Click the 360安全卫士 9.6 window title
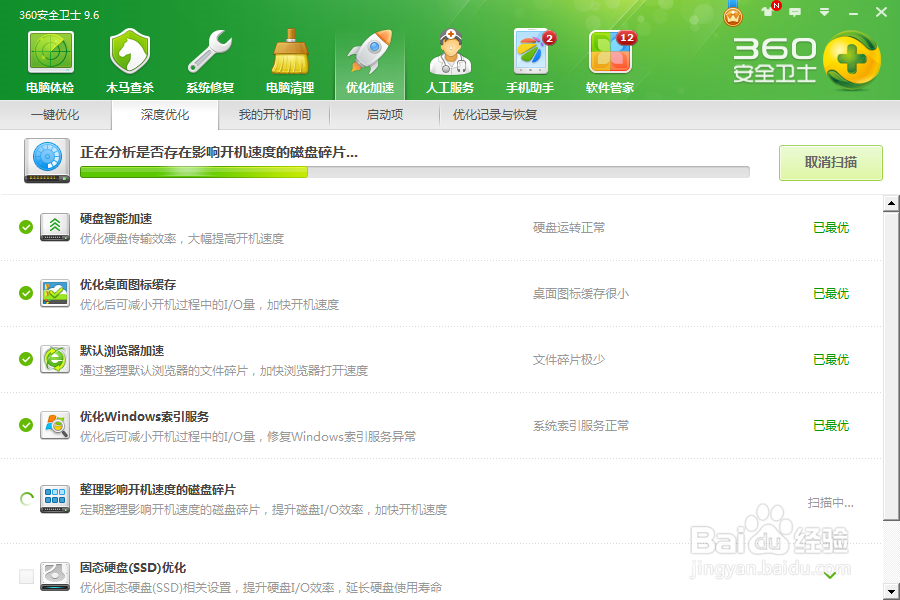The image size is (900, 600). 59,15
